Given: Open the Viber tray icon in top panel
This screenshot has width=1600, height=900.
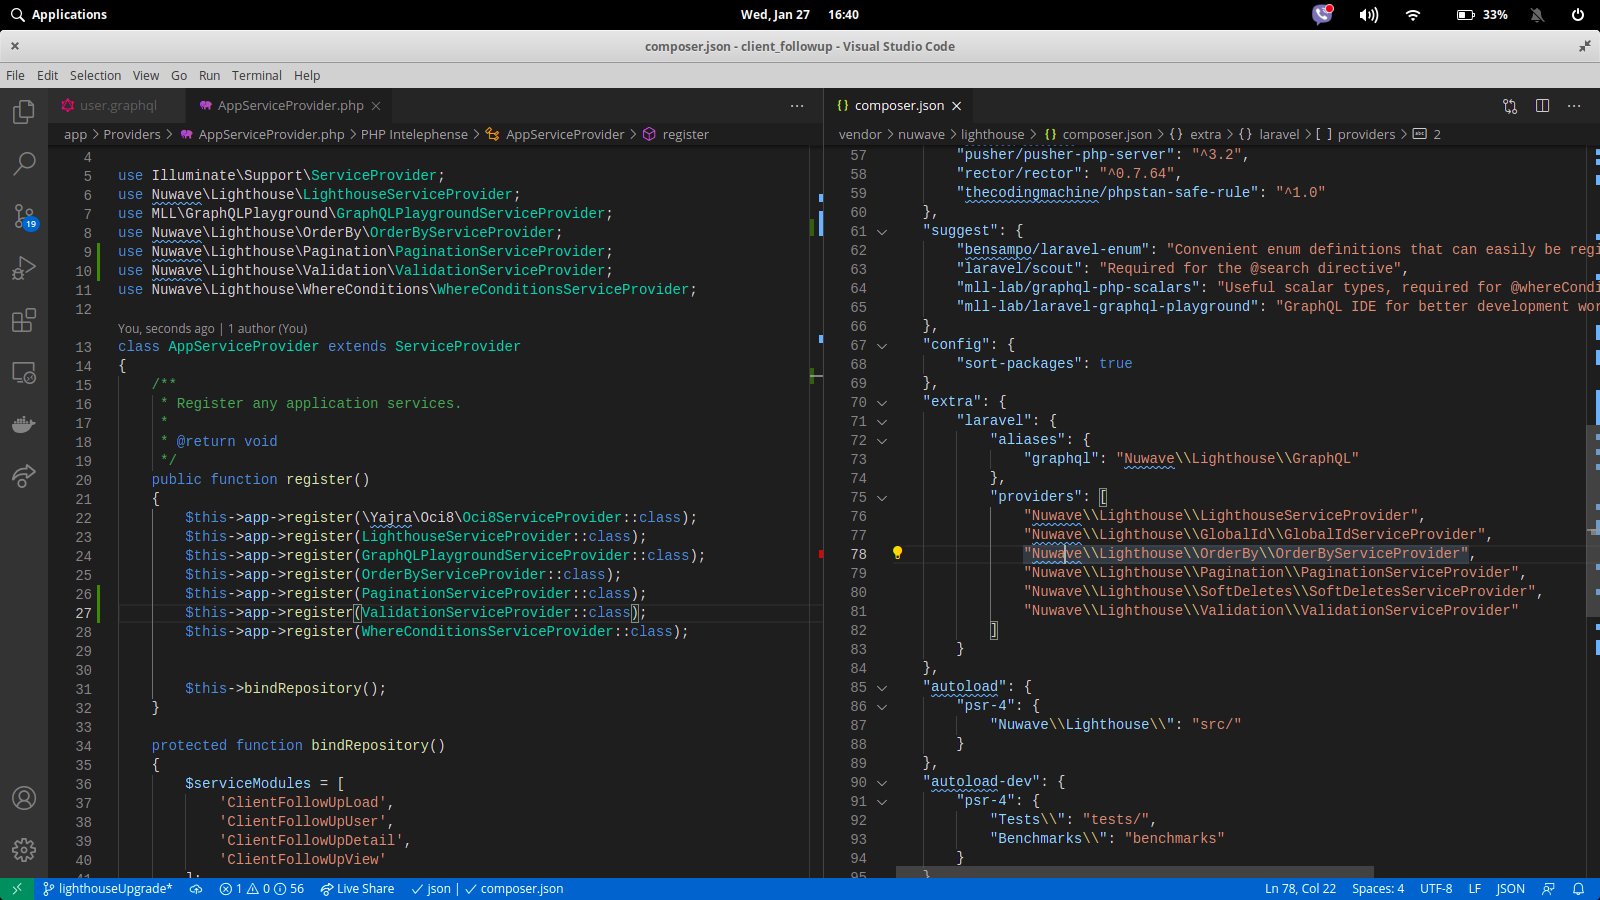Looking at the screenshot, I should click(x=1322, y=14).
